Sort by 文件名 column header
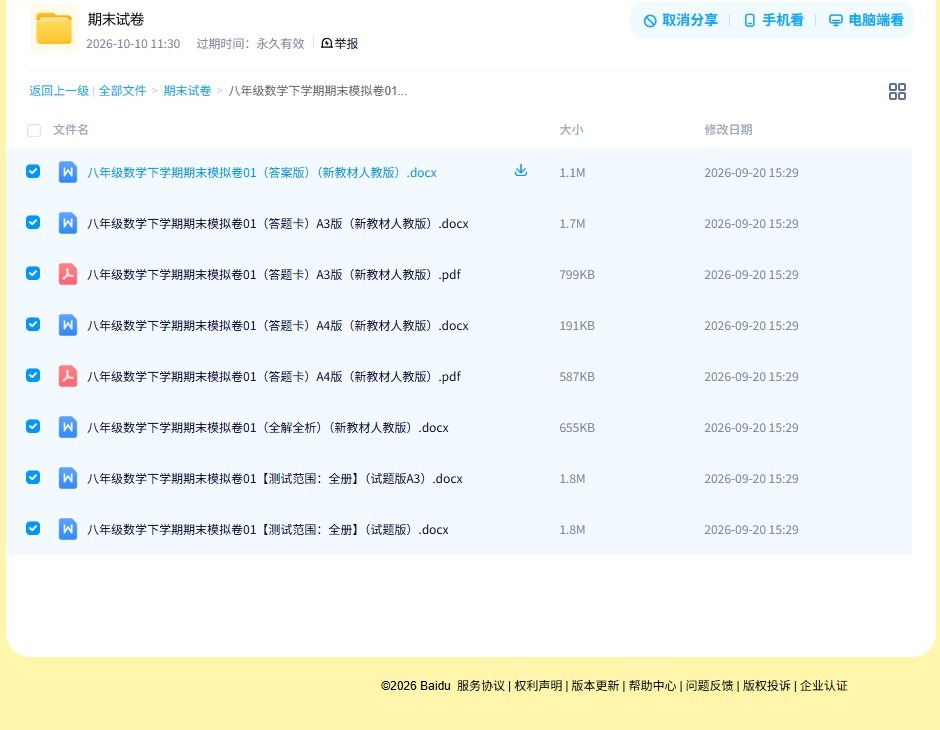Viewport: 940px width, 730px height. point(71,129)
